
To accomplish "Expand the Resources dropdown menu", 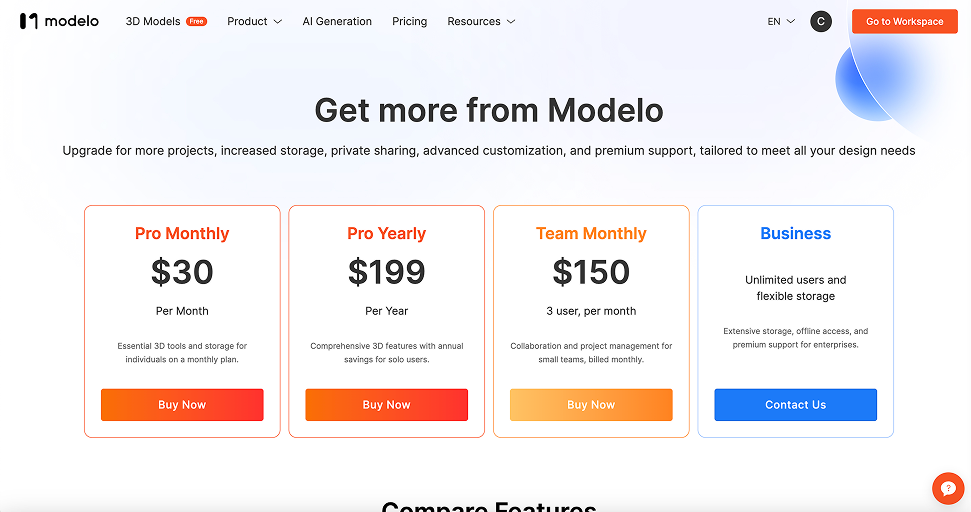I will [481, 21].
